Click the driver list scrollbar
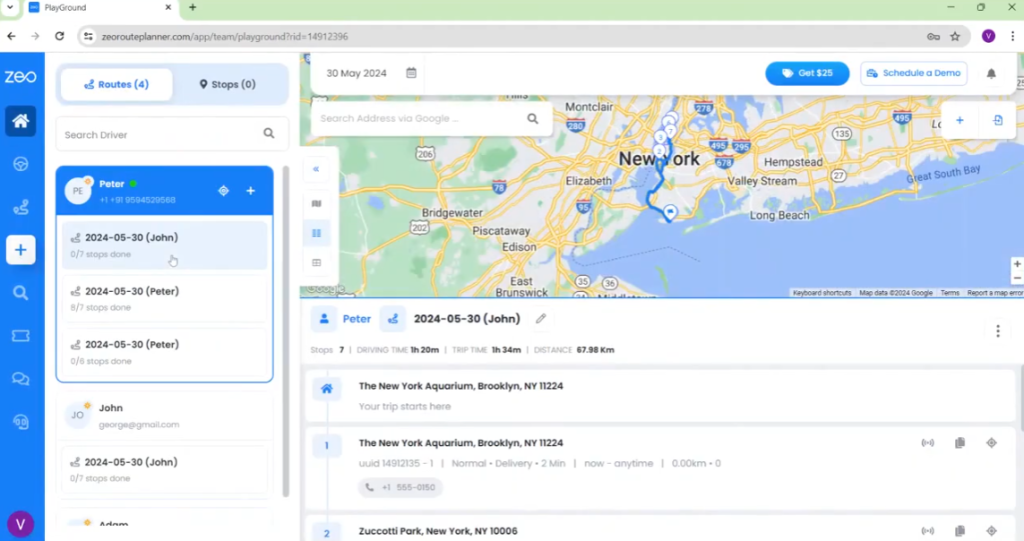This screenshot has width=1024, height=541. click(x=285, y=331)
